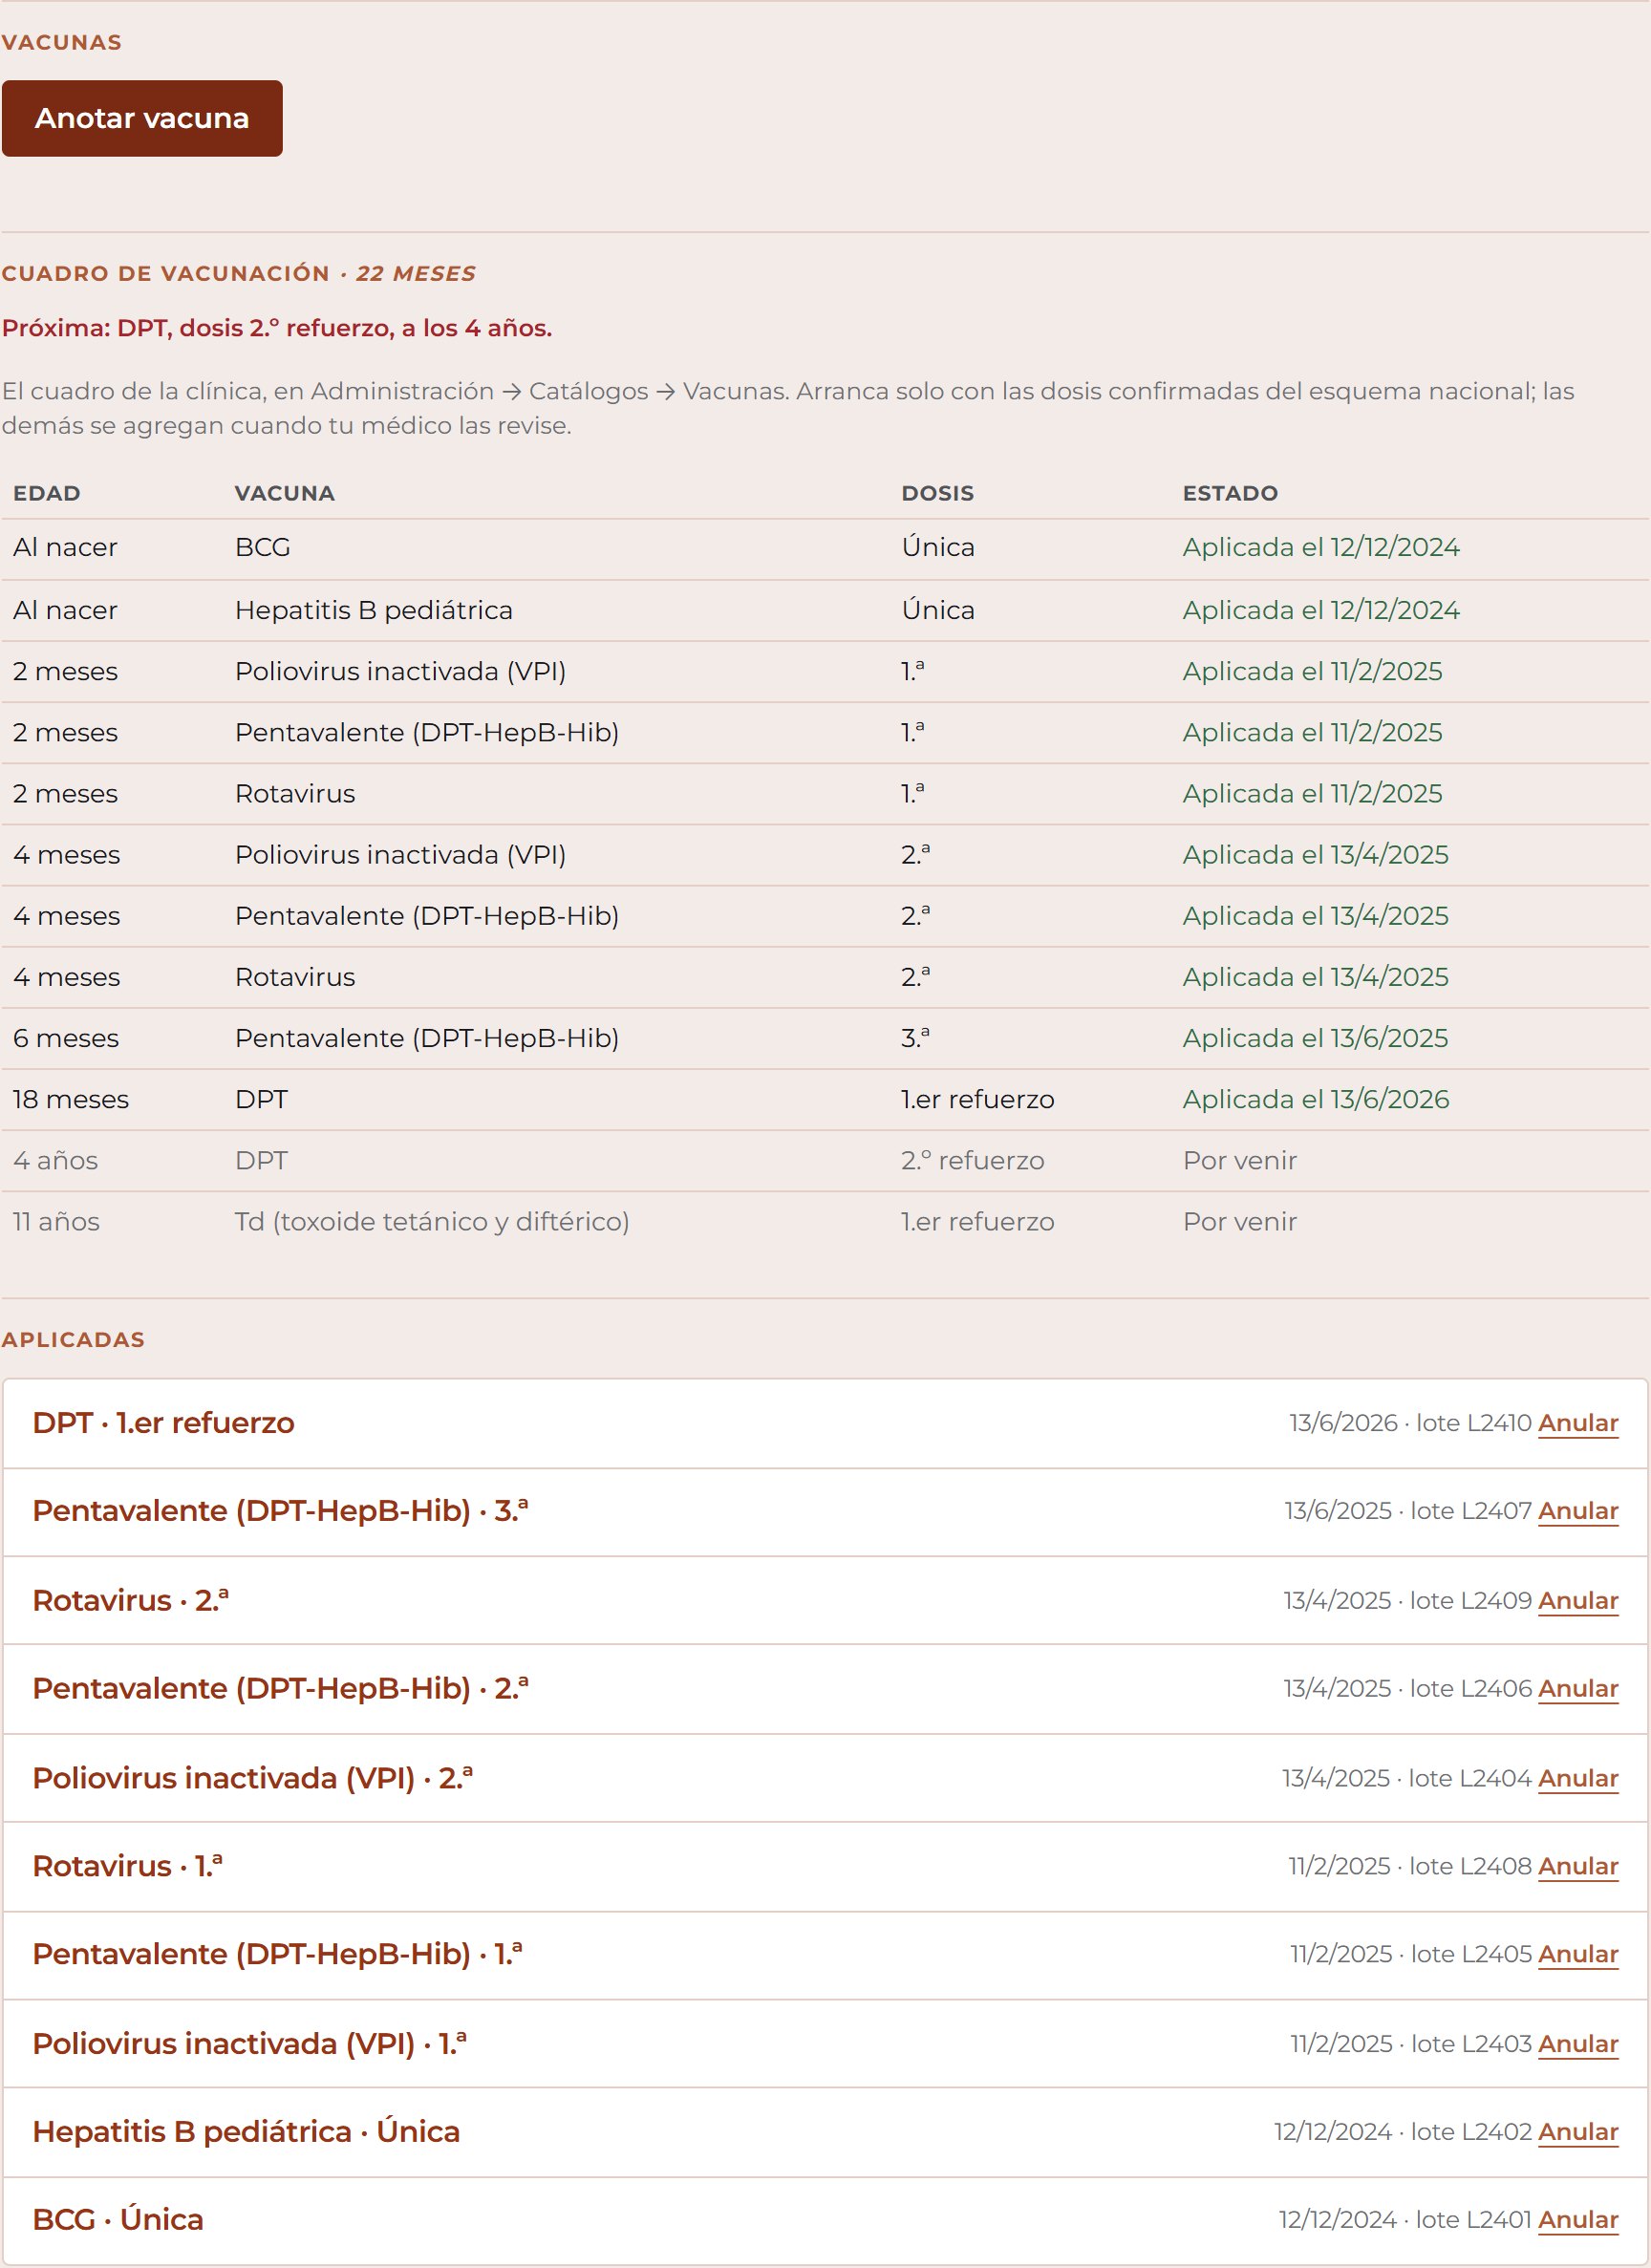Anular the Rotavirus 2.ª dose record
This screenshot has width=1651, height=2268.
click(1578, 1600)
